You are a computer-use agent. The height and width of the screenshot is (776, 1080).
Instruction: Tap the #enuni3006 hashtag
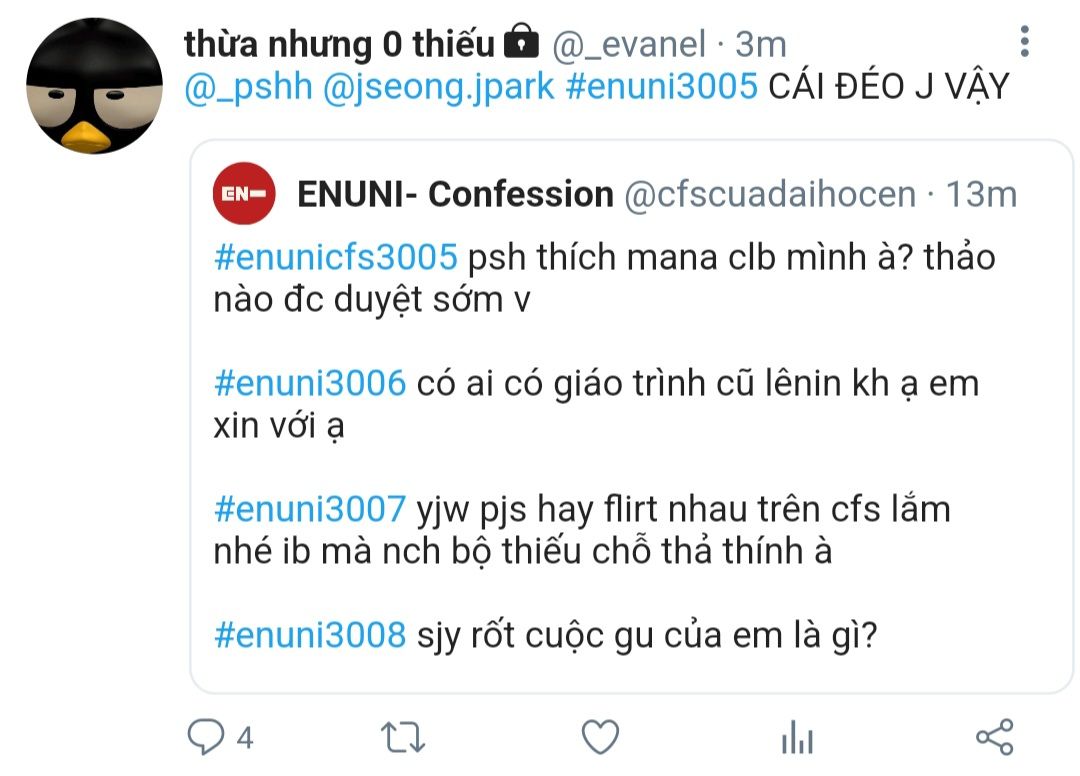coord(310,383)
